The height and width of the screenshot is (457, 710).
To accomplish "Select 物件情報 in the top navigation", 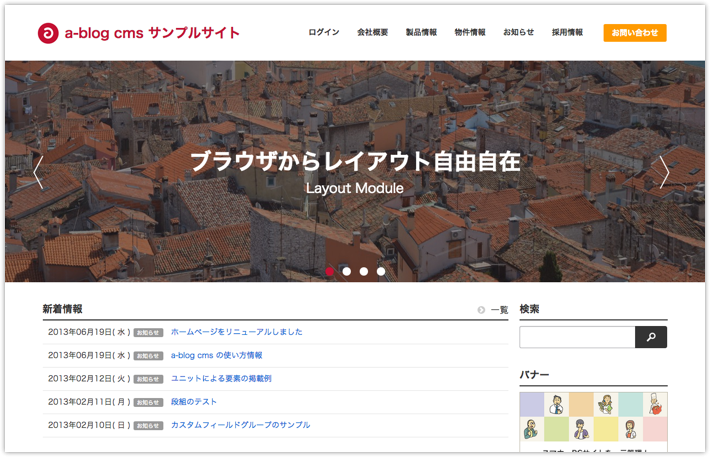I will tap(470, 33).
